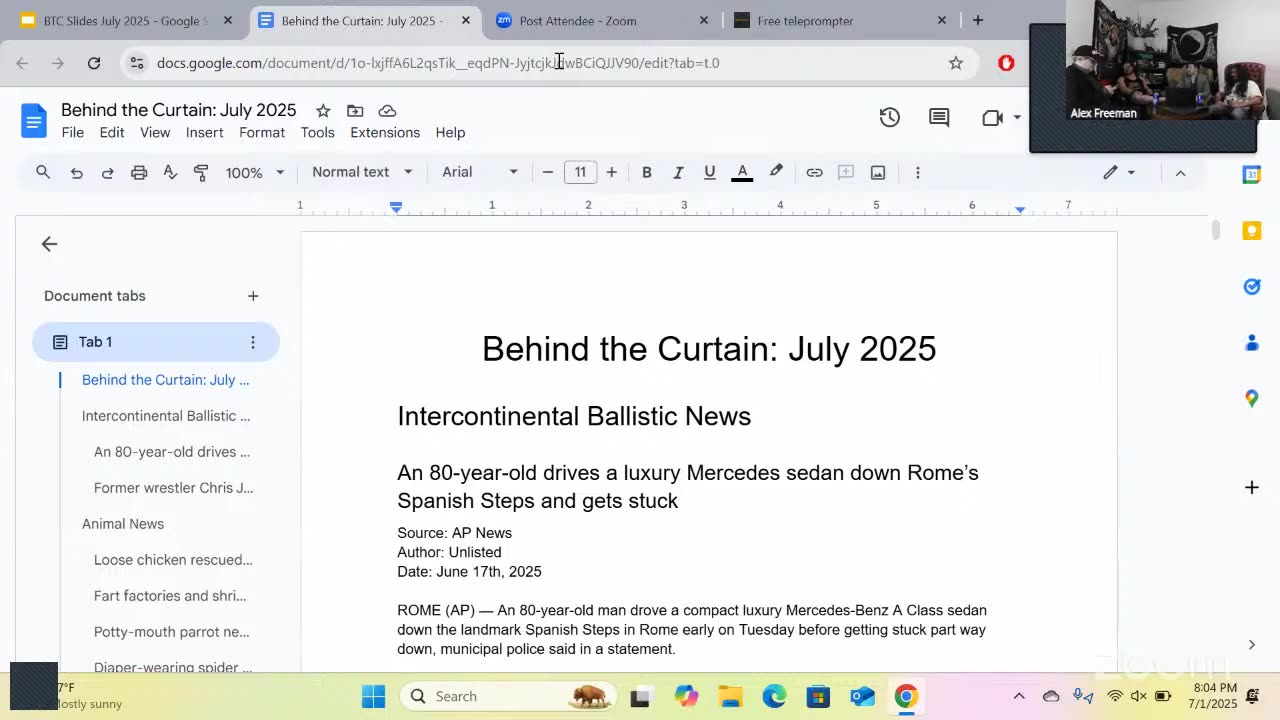Open the Google Docs home icon
The height and width of the screenshot is (720, 1280).
coord(33,121)
